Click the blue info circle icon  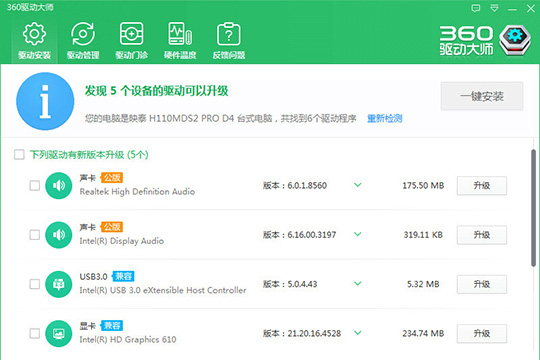click(x=45, y=101)
